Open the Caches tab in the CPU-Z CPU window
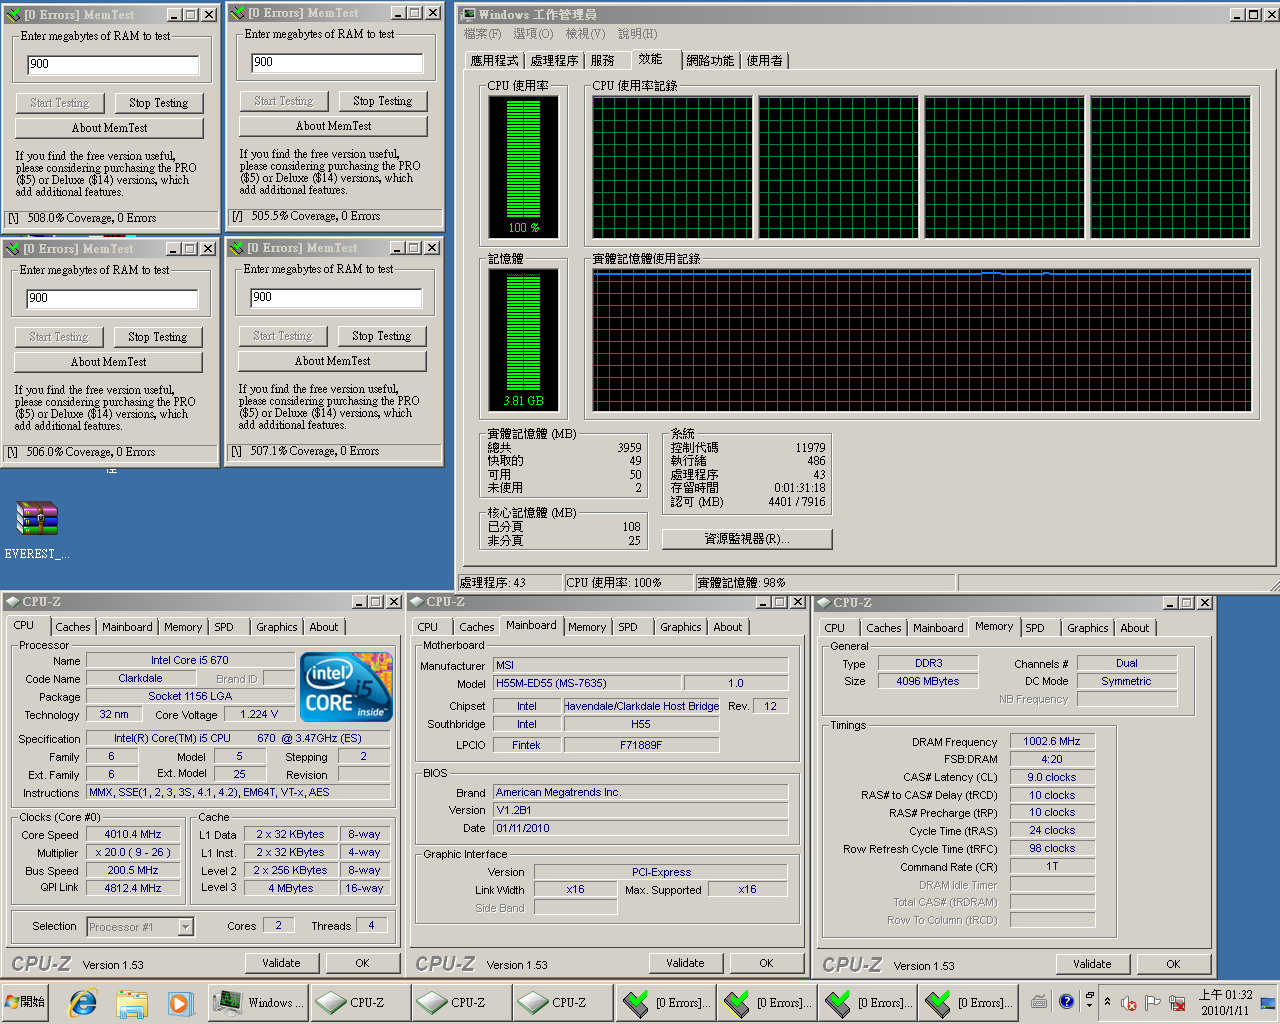 click(72, 627)
